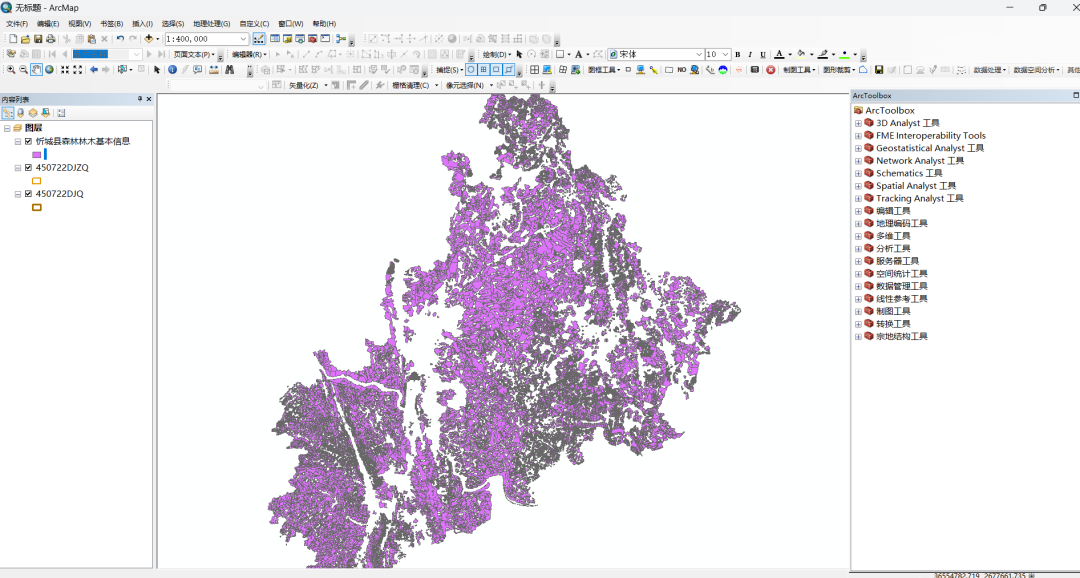Uncheck the 忻城县森林林木基本信息 layer
Image resolution: width=1080 pixels, height=578 pixels.
[28, 141]
